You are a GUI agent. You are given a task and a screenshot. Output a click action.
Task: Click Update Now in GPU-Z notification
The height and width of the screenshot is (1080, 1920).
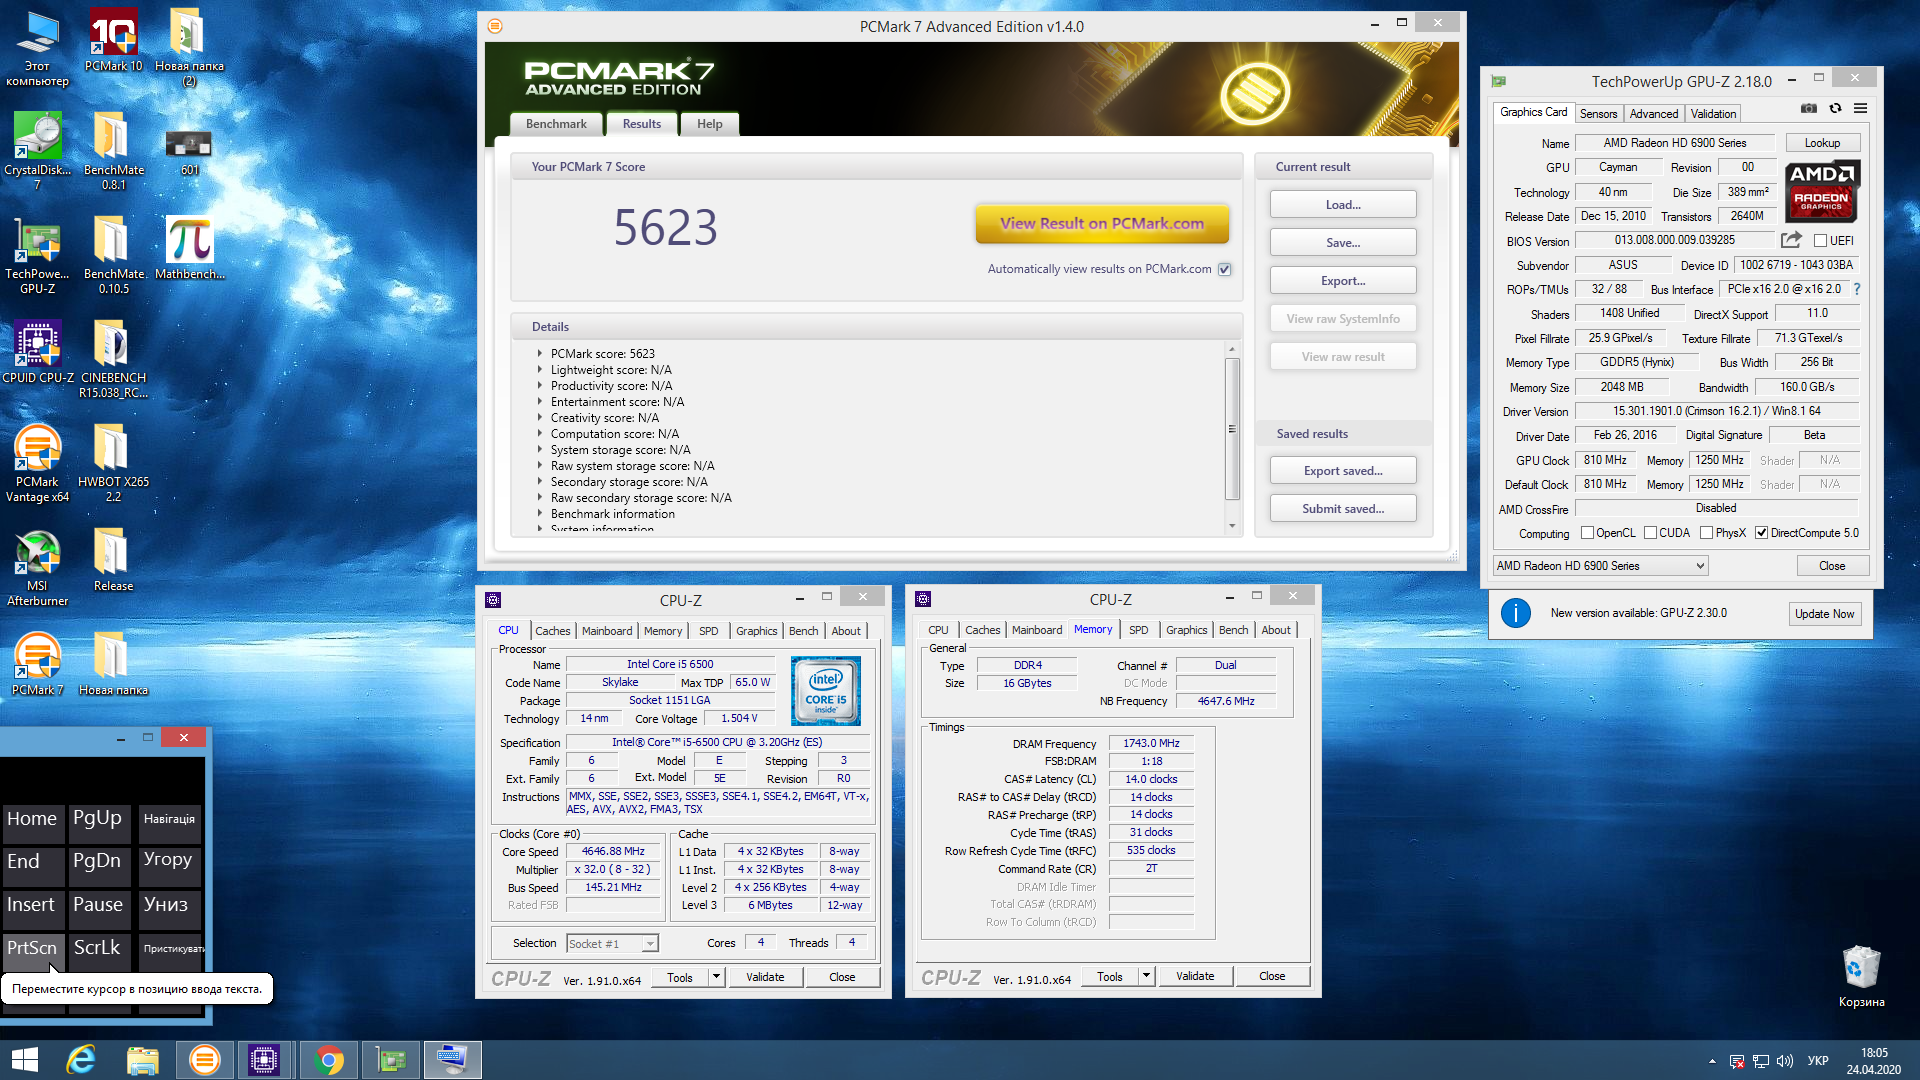[1824, 614]
